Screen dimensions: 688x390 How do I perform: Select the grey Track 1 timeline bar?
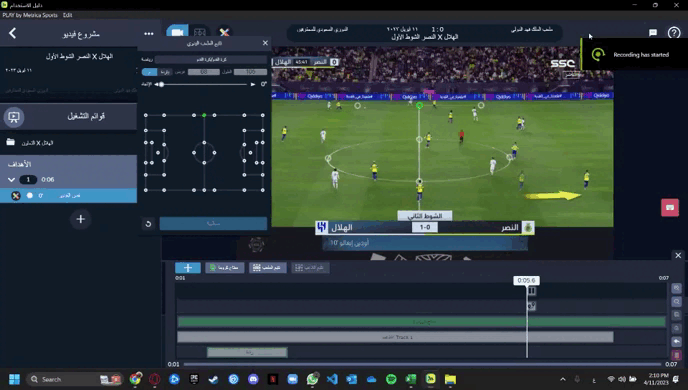point(395,337)
